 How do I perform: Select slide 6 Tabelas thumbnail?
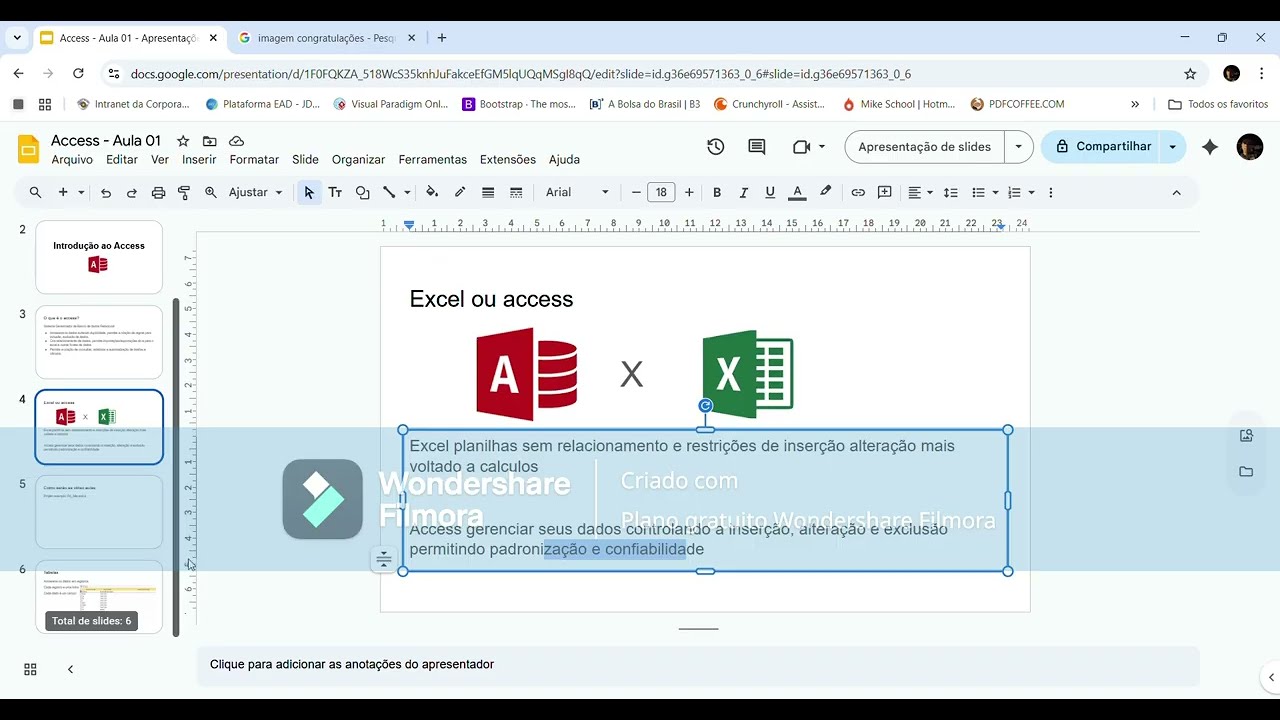[x=99, y=596]
